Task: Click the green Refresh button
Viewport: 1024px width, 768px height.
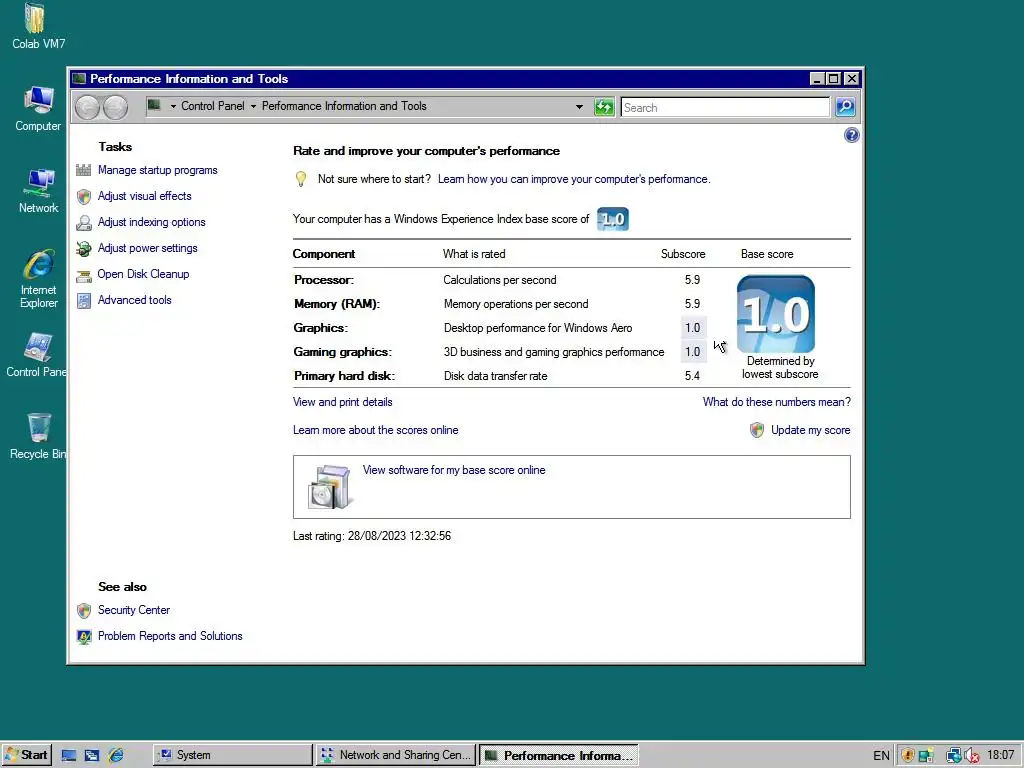Action: pyautogui.click(x=604, y=107)
